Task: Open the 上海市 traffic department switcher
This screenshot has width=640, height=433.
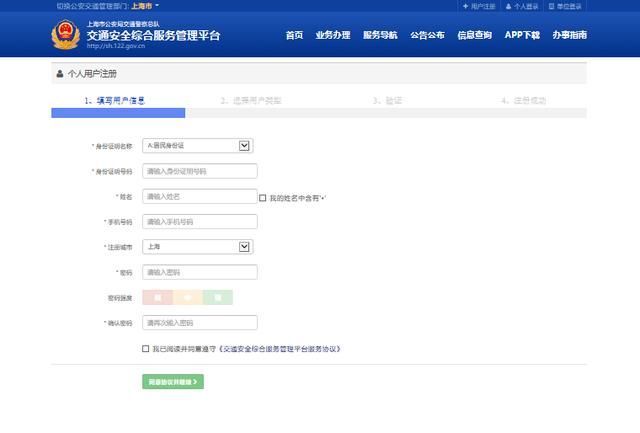Action: (x=145, y=6)
